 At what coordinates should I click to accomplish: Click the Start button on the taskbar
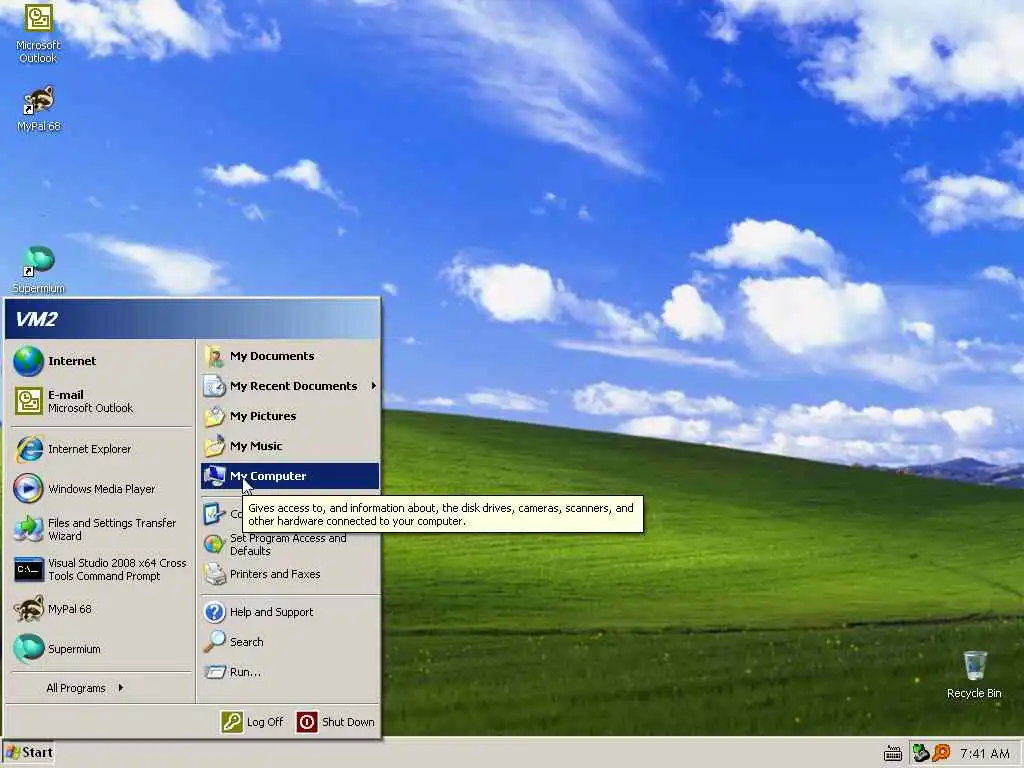(x=28, y=752)
